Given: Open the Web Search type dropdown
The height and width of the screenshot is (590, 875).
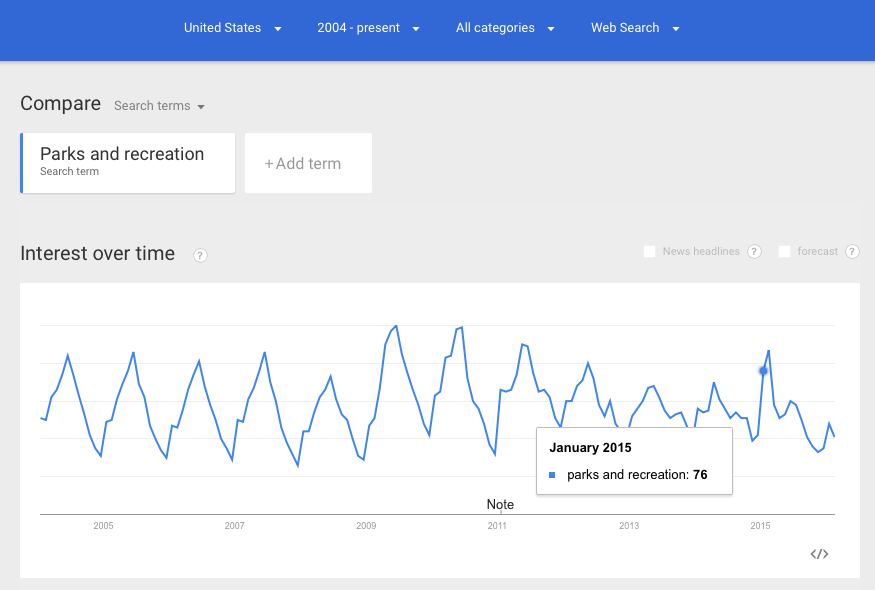Looking at the screenshot, I should (635, 28).
